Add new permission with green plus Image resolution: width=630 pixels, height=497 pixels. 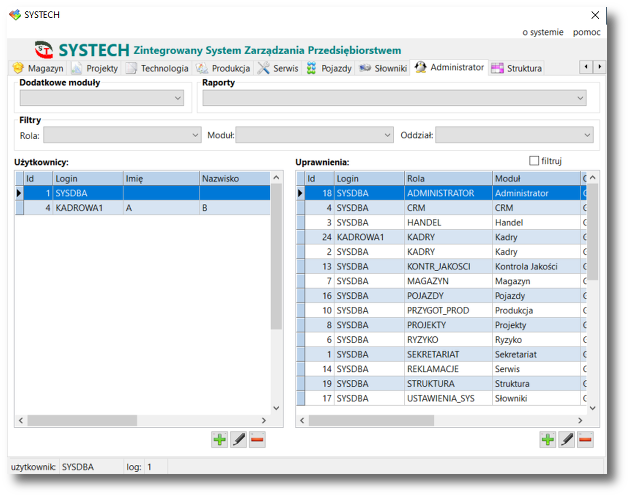point(548,440)
